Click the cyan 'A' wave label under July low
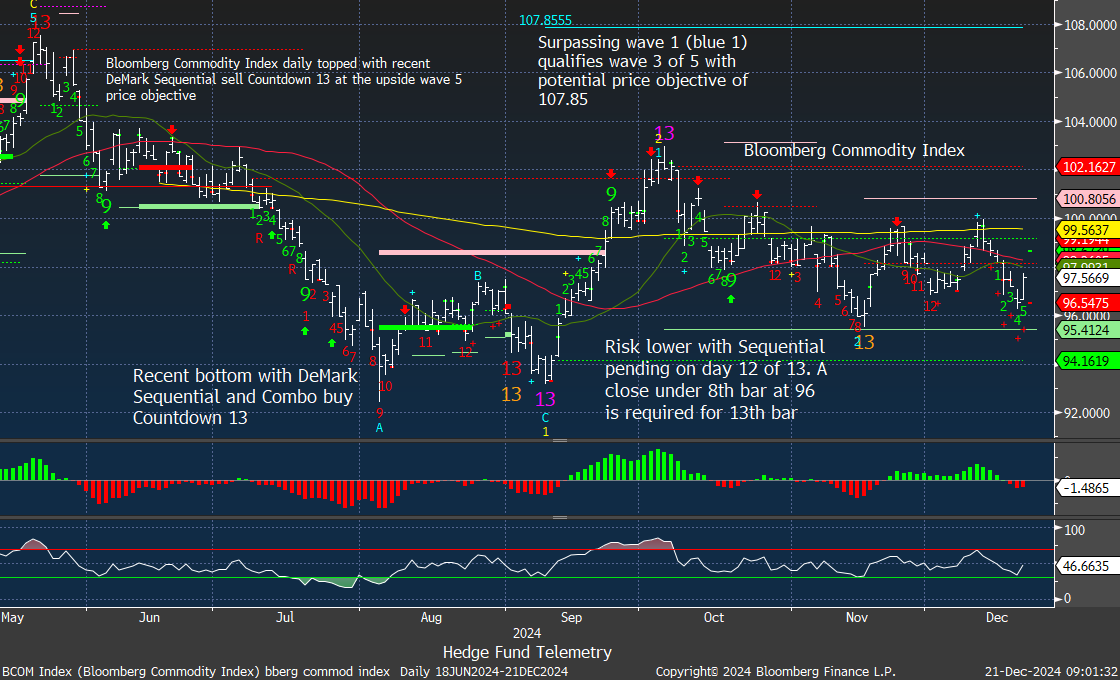1120x680 pixels. click(x=379, y=428)
